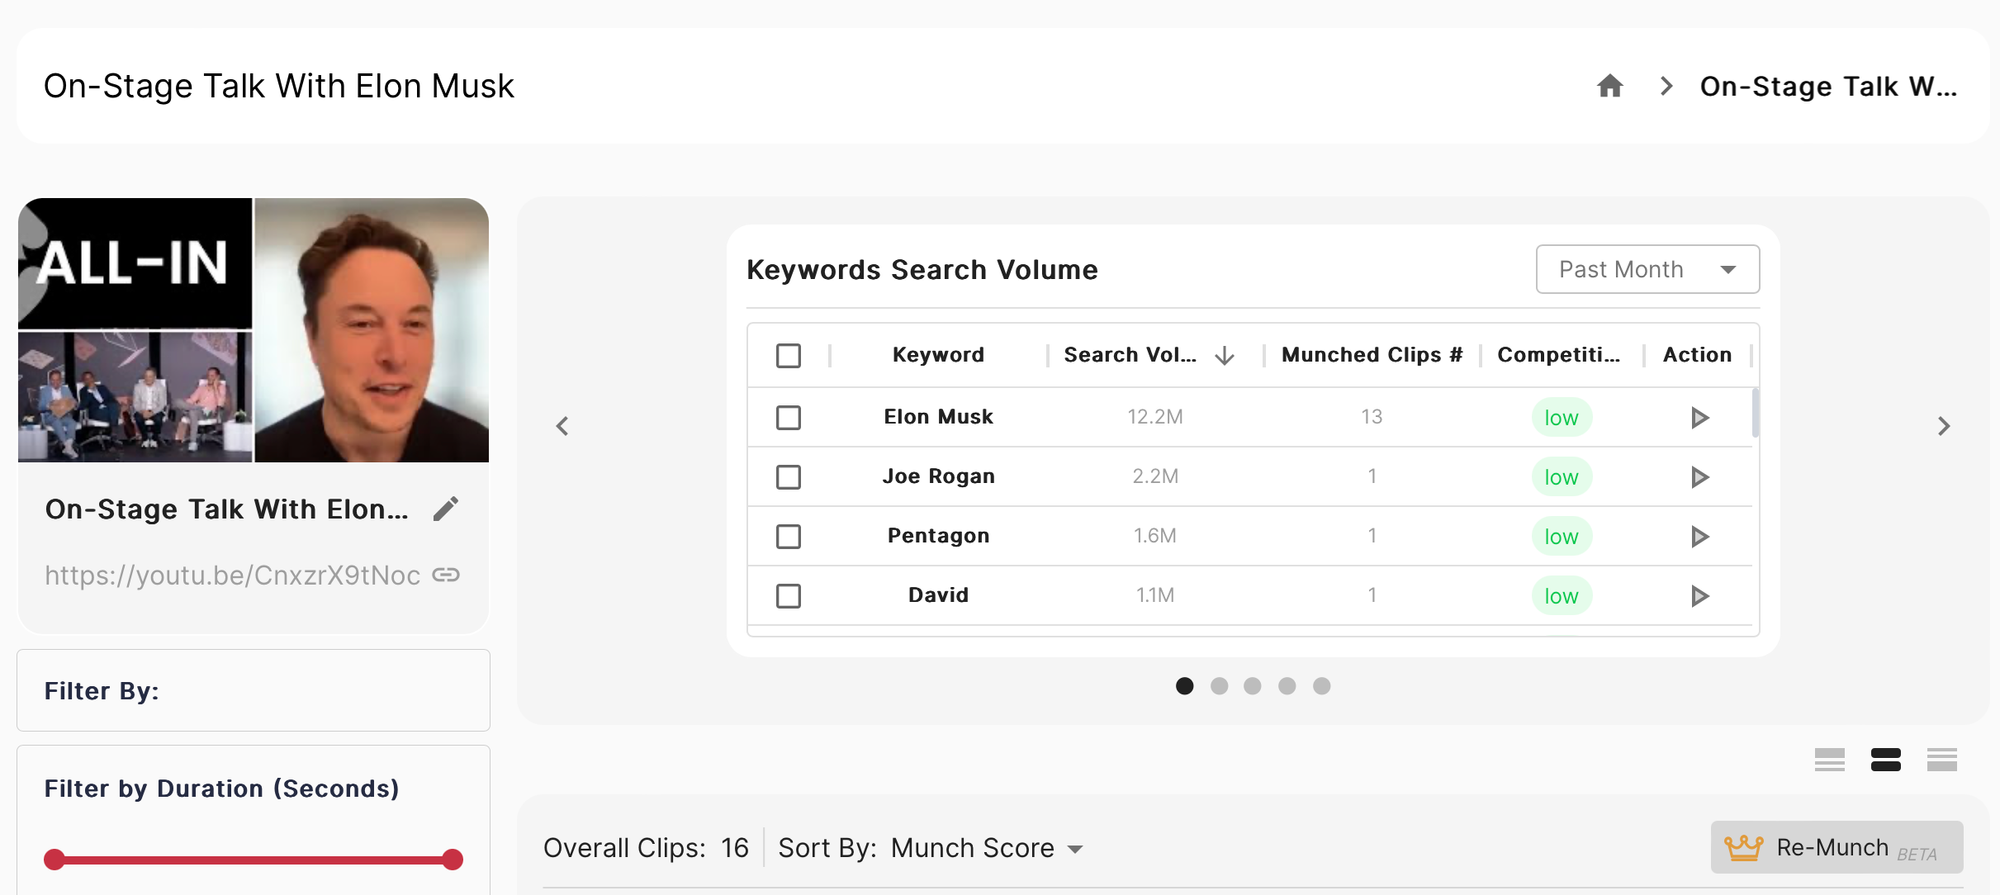Select the two-row card view icon
The height and width of the screenshot is (895, 2000).
1885,760
